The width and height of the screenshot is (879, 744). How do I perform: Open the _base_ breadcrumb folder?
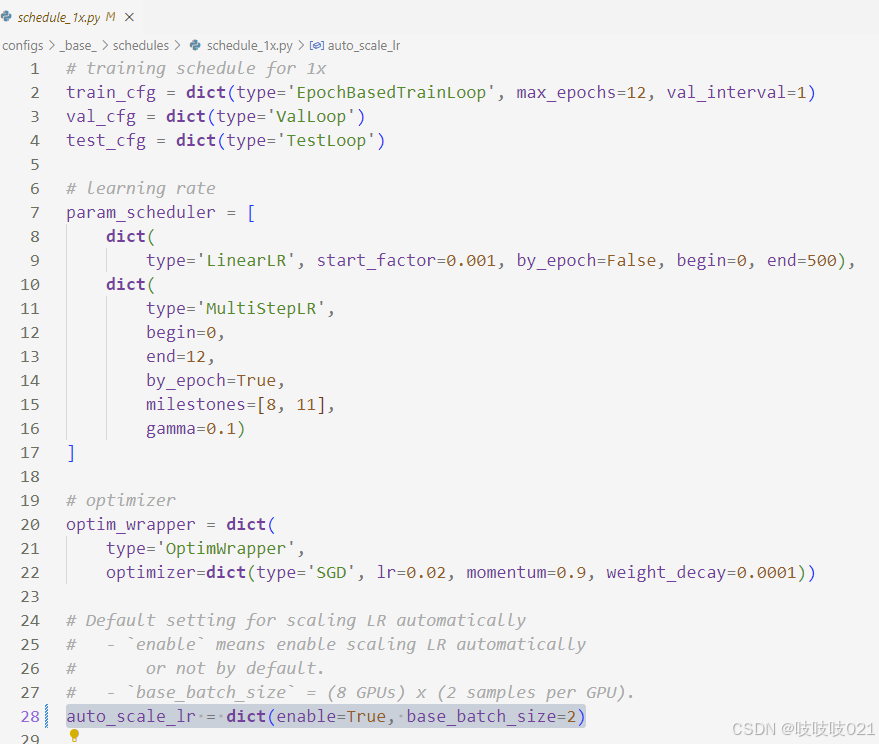78,45
